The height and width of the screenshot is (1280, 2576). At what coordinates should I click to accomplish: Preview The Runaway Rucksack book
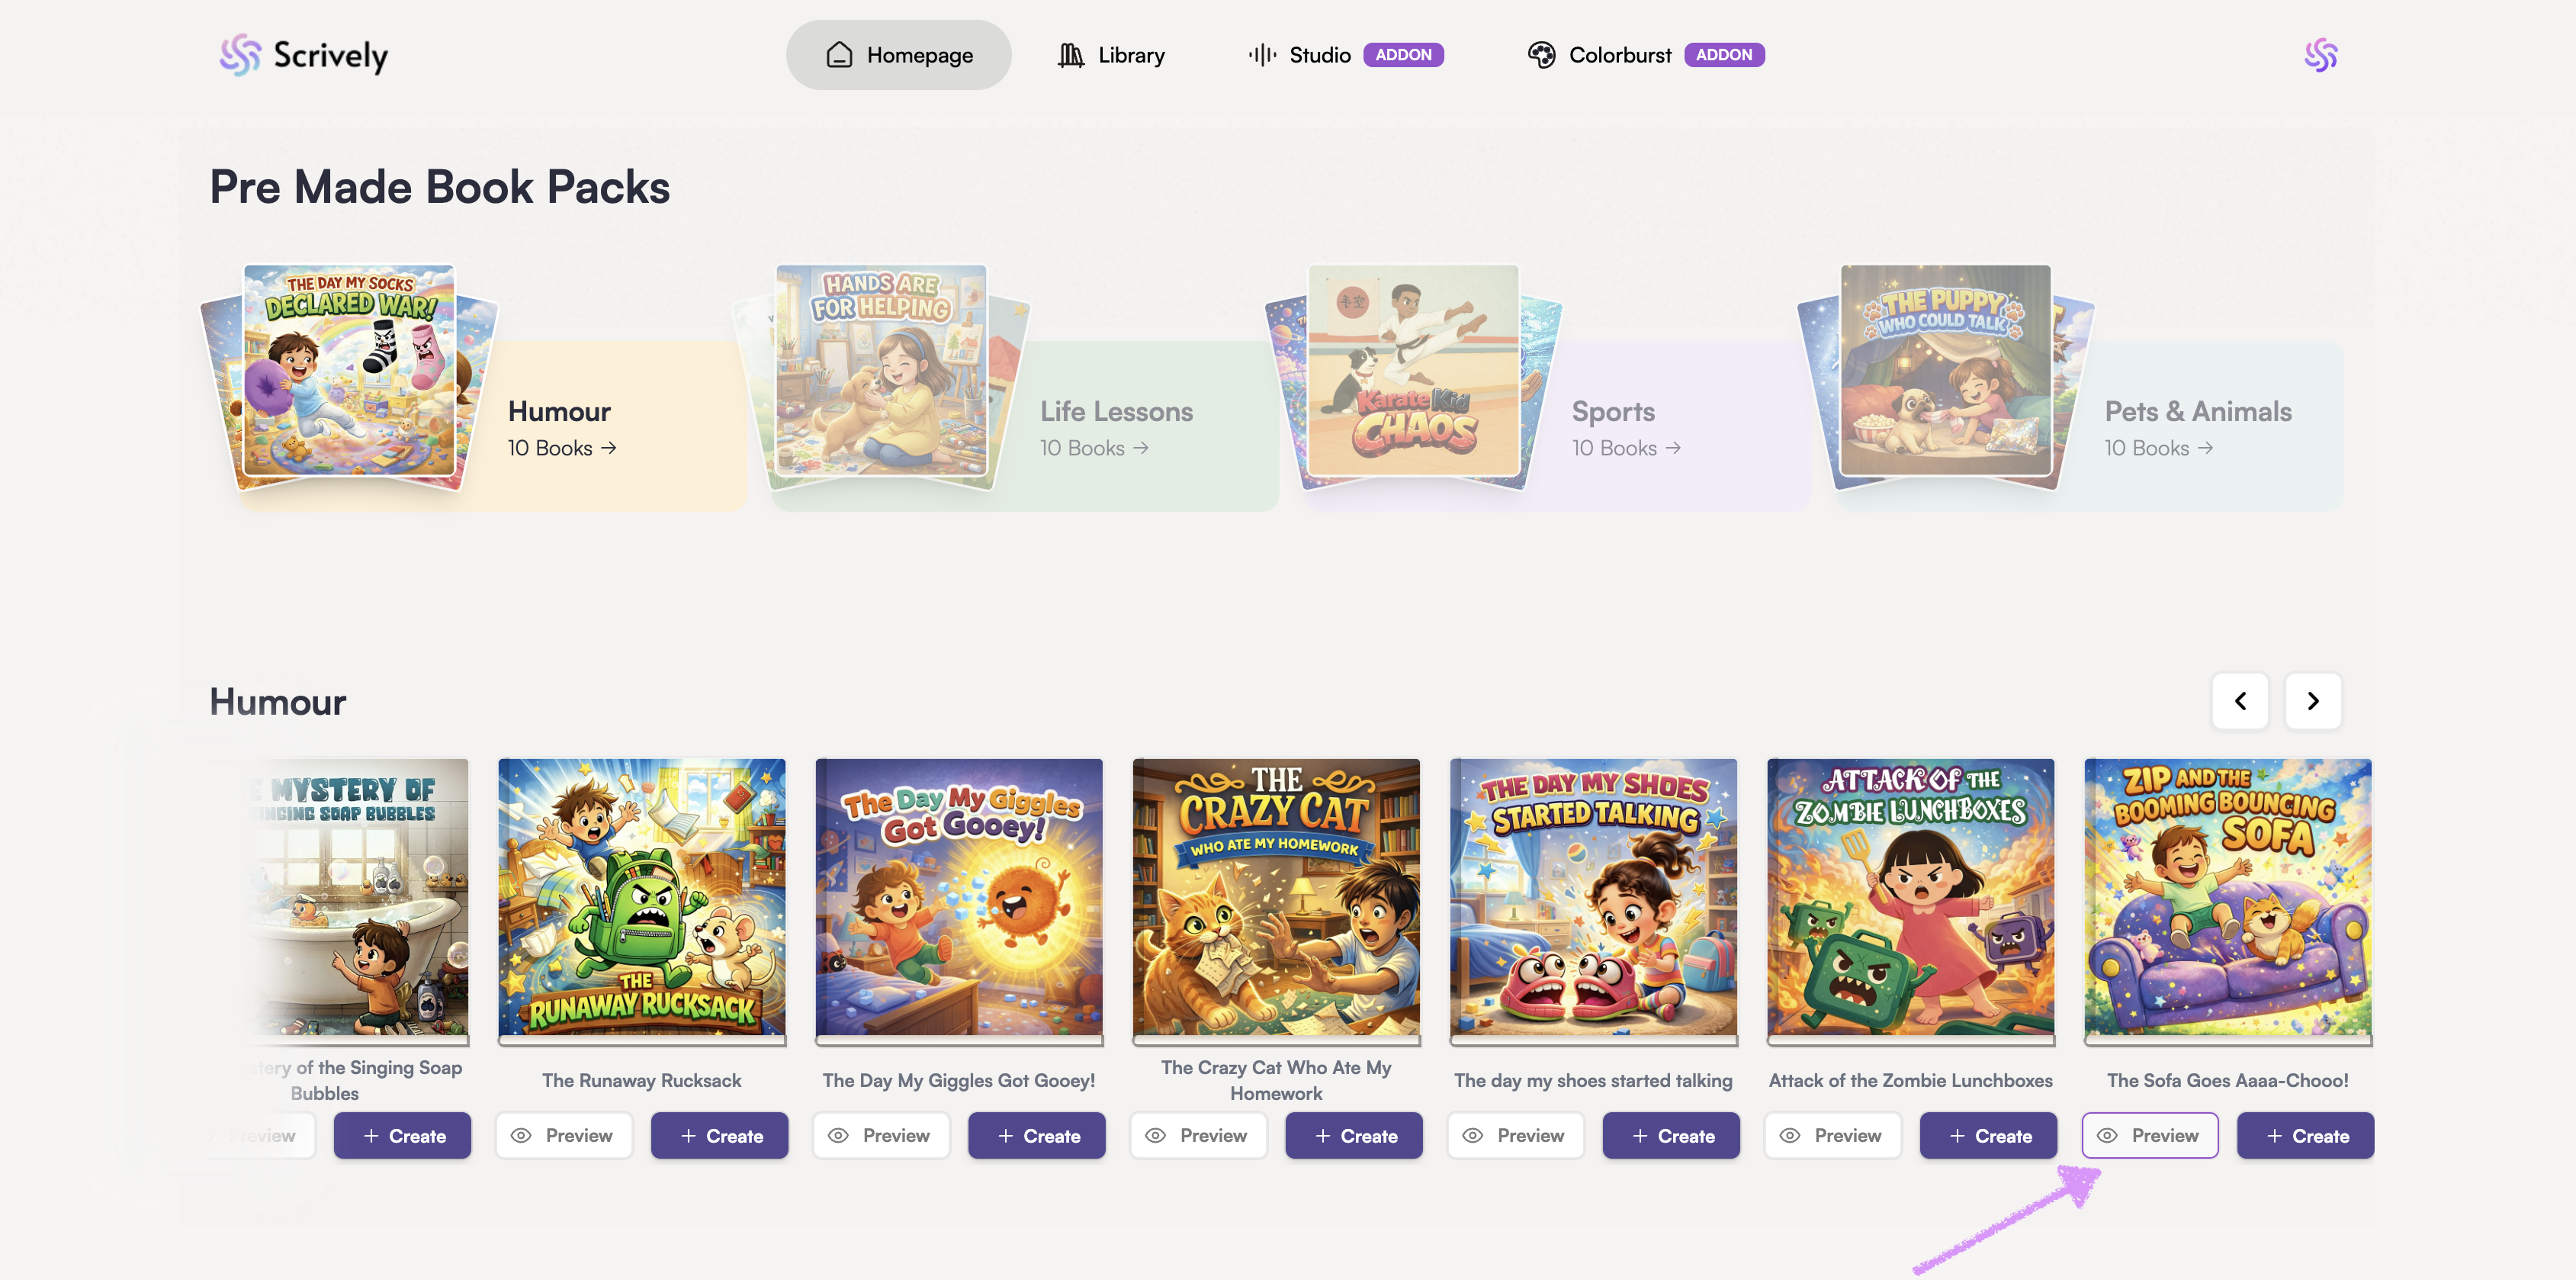coord(564,1135)
